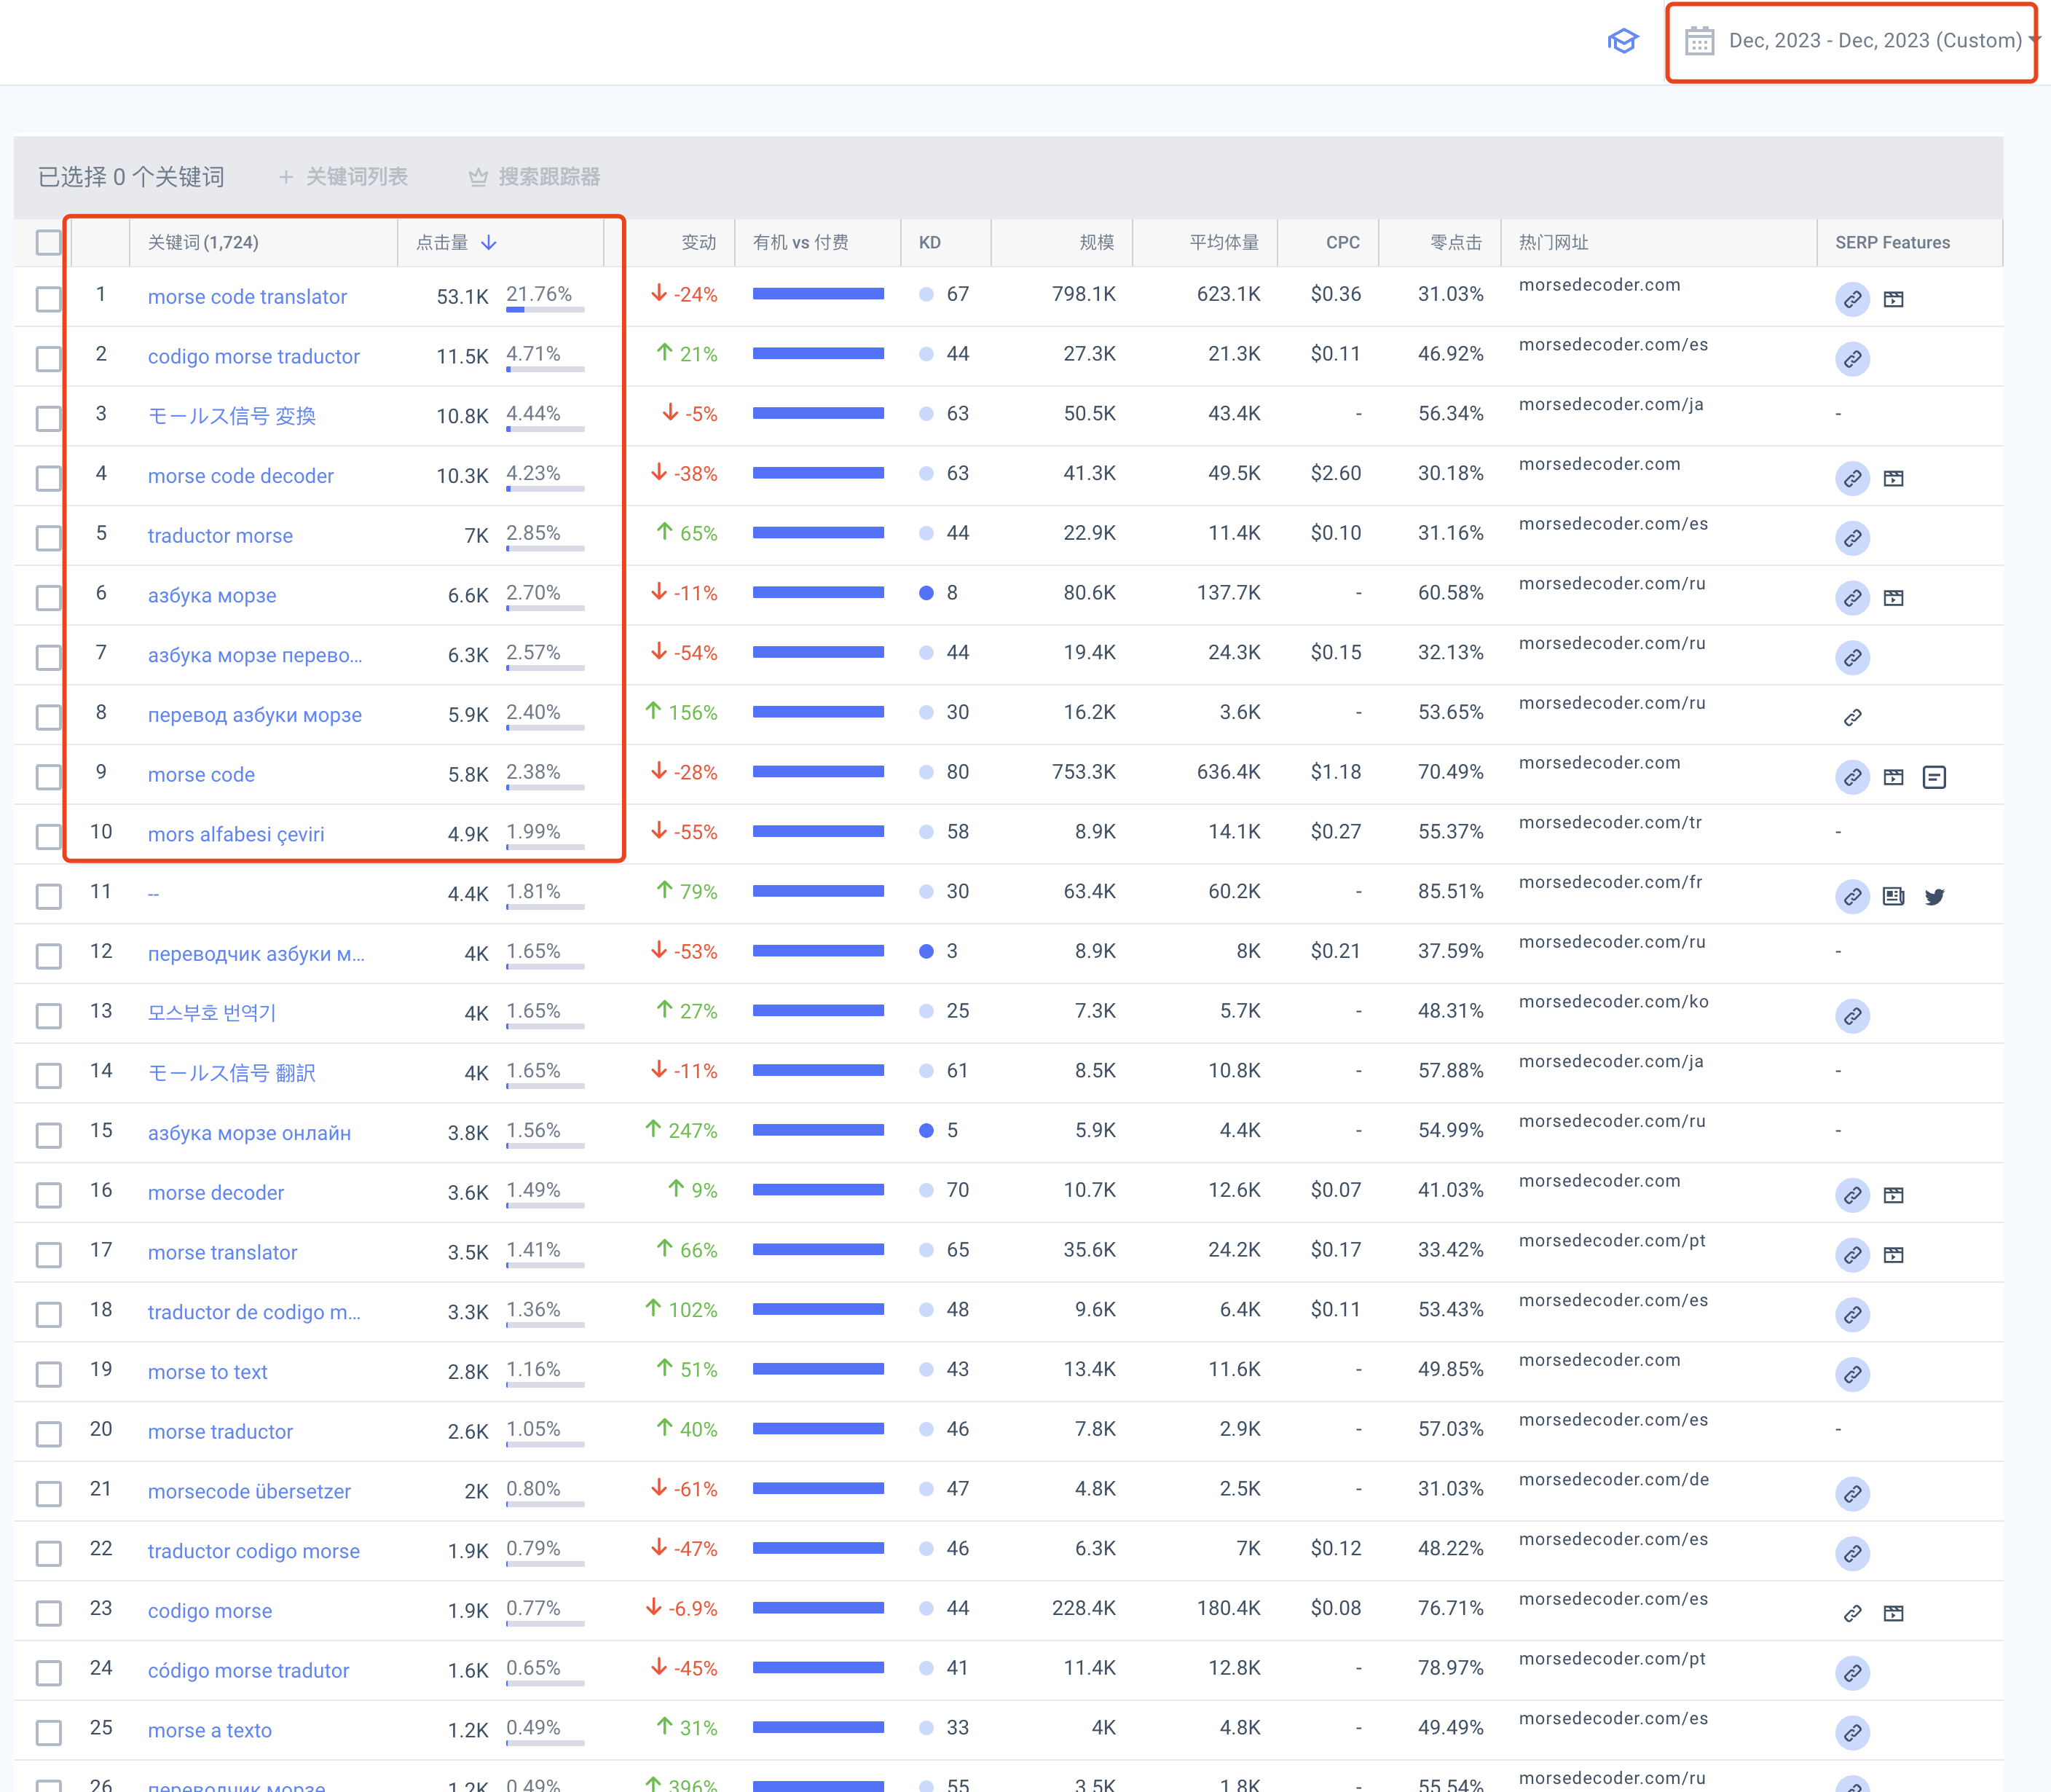Viewport: 2051px width, 1792px height.
Task: Click link icon for morse code translator row
Action: coord(1852,299)
